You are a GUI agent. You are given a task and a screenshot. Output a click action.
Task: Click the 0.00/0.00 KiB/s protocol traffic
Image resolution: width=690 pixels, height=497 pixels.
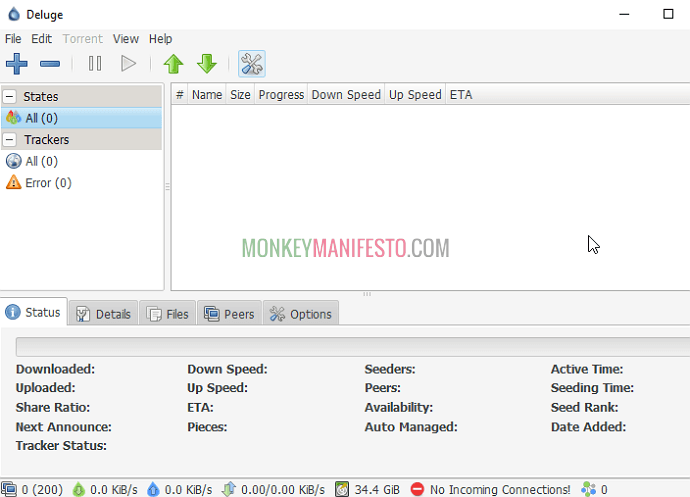click(283, 490)
